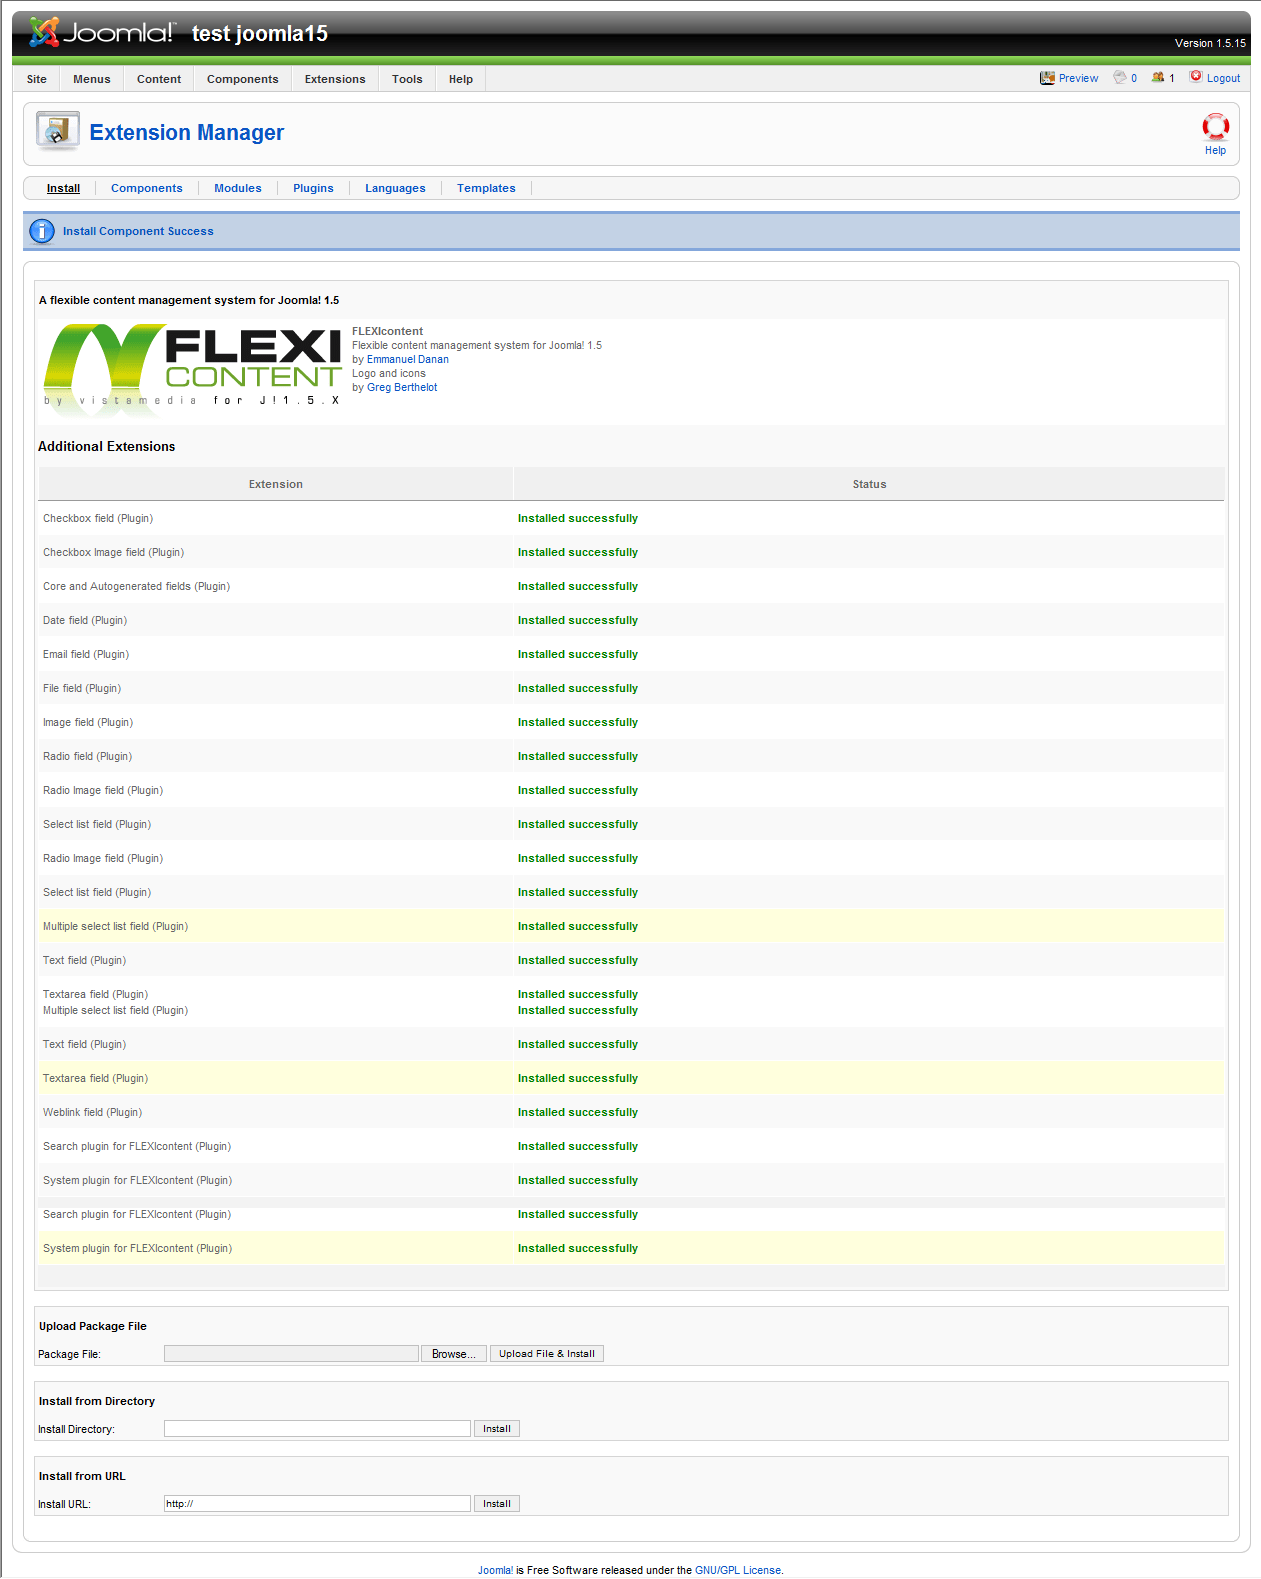Viewport: 1261px width, 1579px height.
Task: Click Upload File & Install button
Action: 547,1354
